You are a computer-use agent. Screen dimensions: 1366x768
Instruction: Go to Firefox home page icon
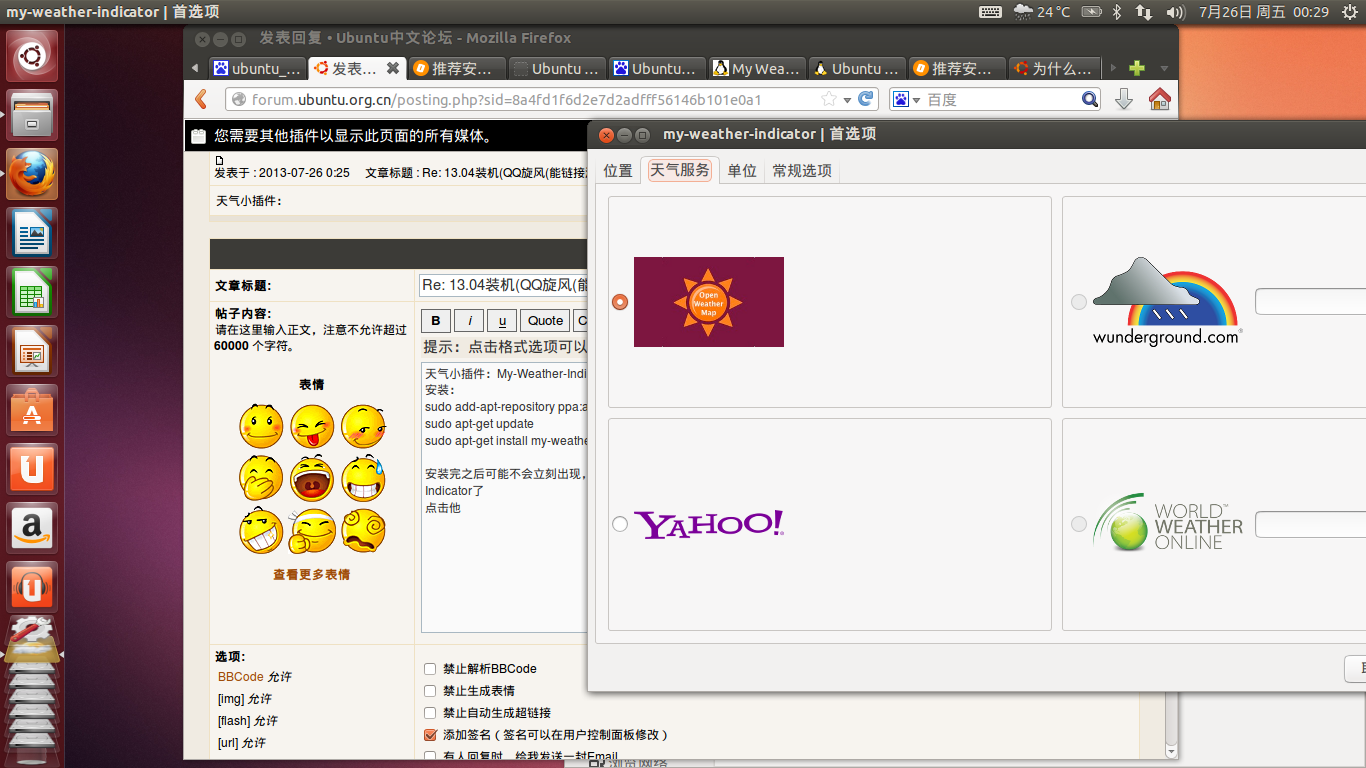[1159, 99]
